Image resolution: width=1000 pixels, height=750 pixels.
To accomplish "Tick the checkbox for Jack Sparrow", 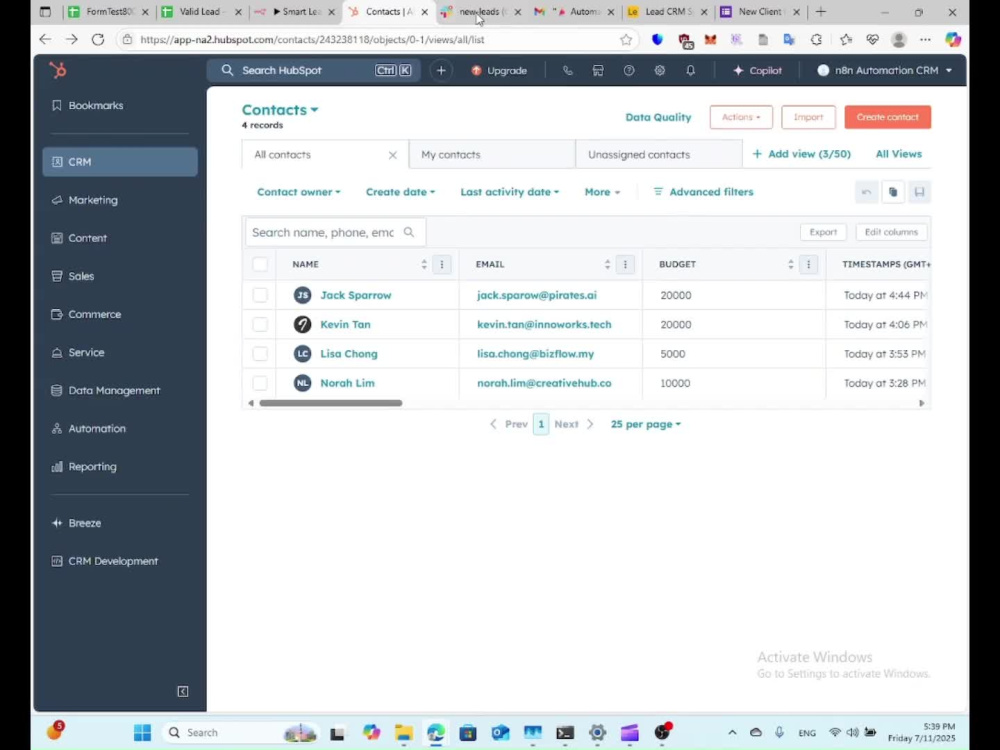I will [260, 295].
